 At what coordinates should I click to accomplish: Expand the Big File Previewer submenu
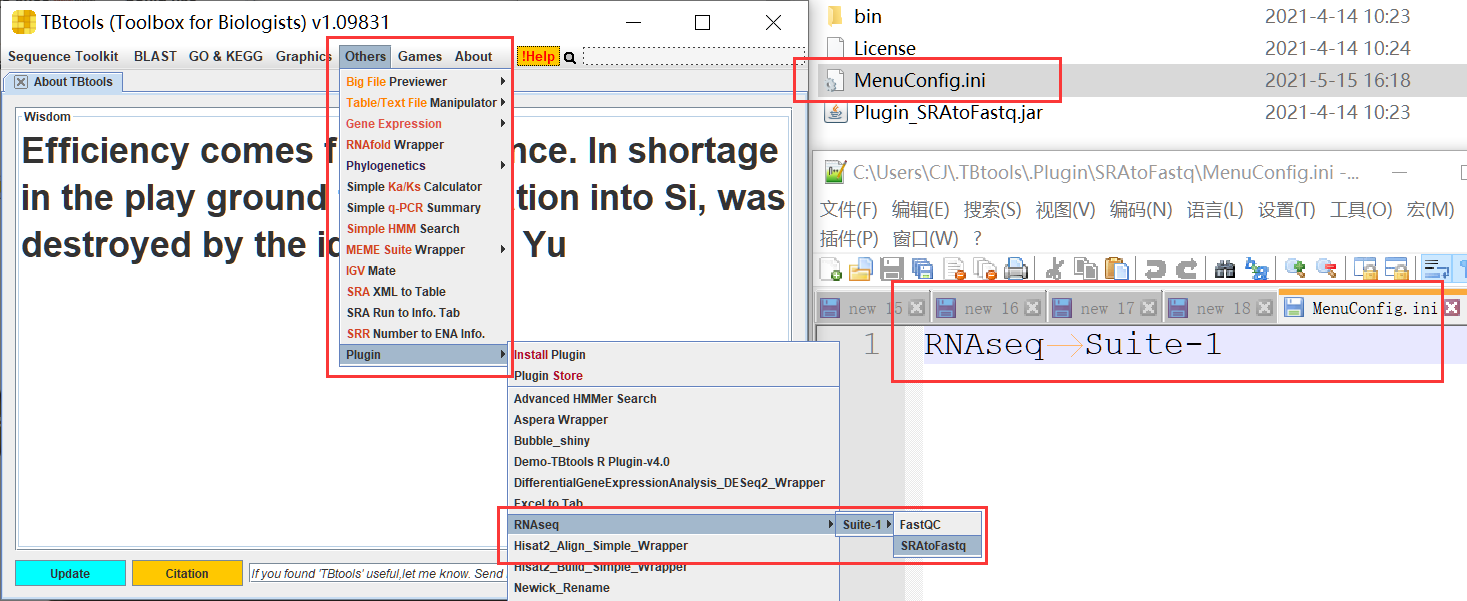click(x=425, y=82)
